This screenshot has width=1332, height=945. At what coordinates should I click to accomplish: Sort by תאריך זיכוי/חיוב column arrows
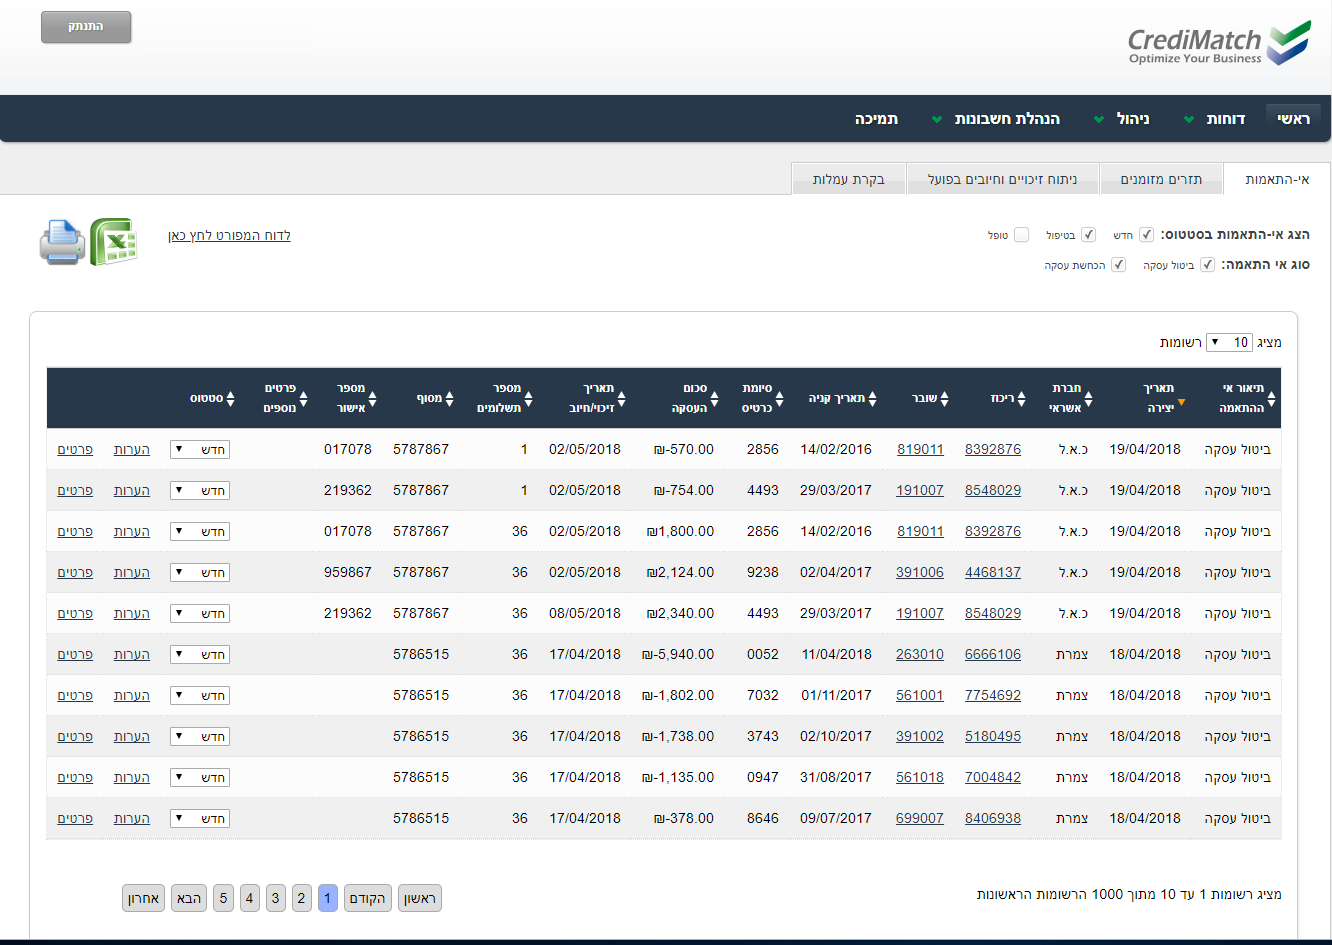tap(621, 398)
